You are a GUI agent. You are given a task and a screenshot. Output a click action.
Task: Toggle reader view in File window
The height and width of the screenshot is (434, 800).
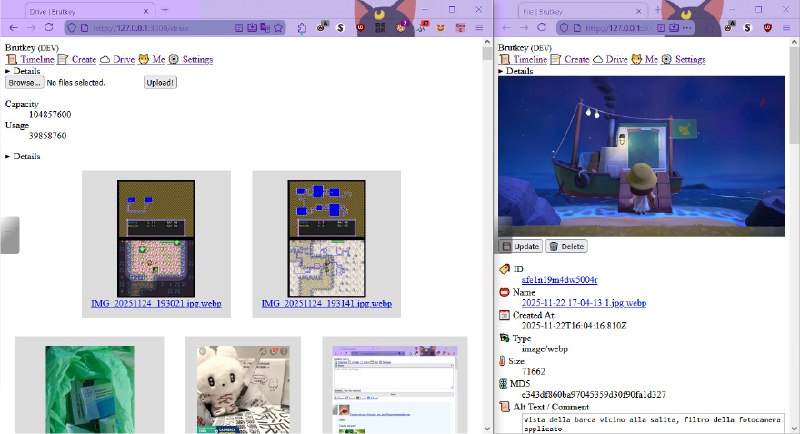pyautogui.click(x=661, y=28)
